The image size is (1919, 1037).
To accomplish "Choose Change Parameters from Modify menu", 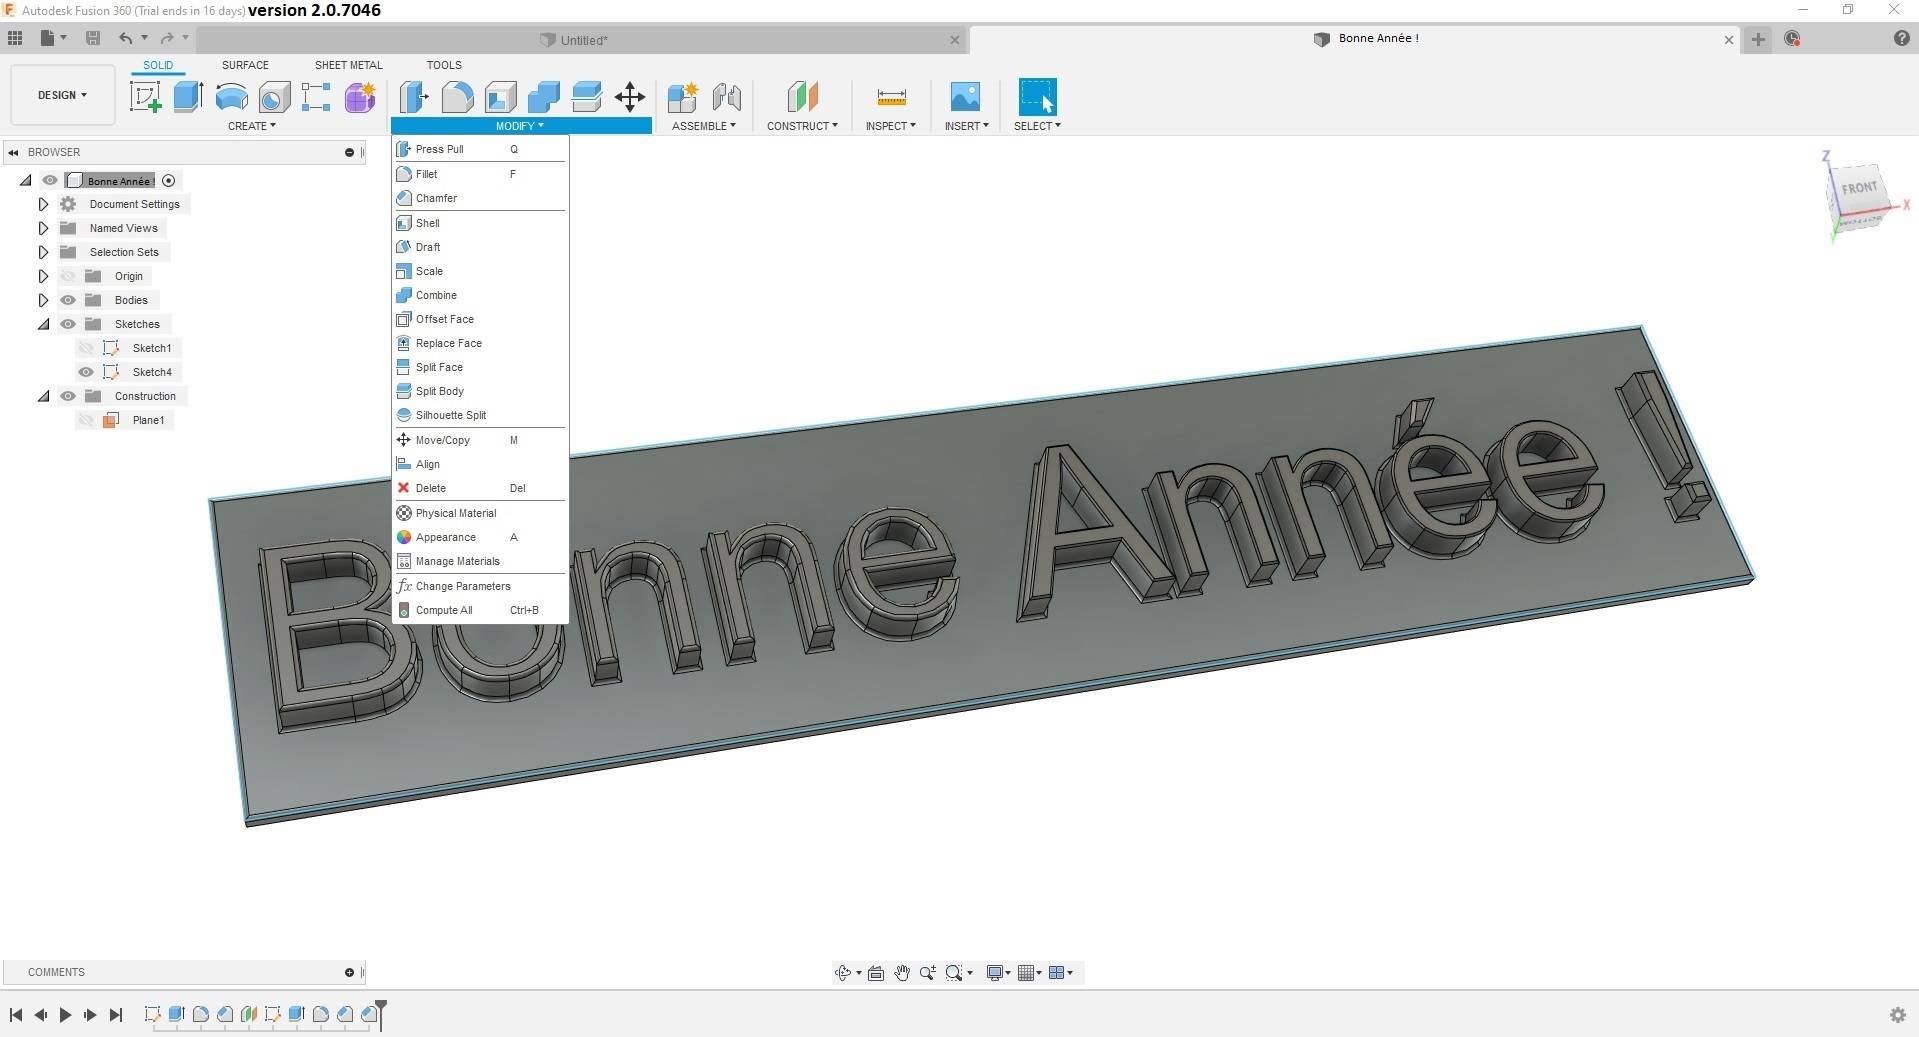I will pyautogui.click(x=480, y=586).
